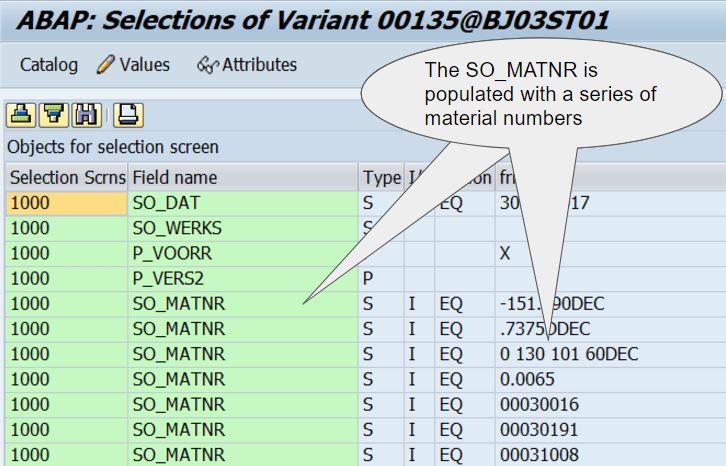This screenshot has width=726, height=466.
Task: Click the Type column header
Action: tap(382, 177)
